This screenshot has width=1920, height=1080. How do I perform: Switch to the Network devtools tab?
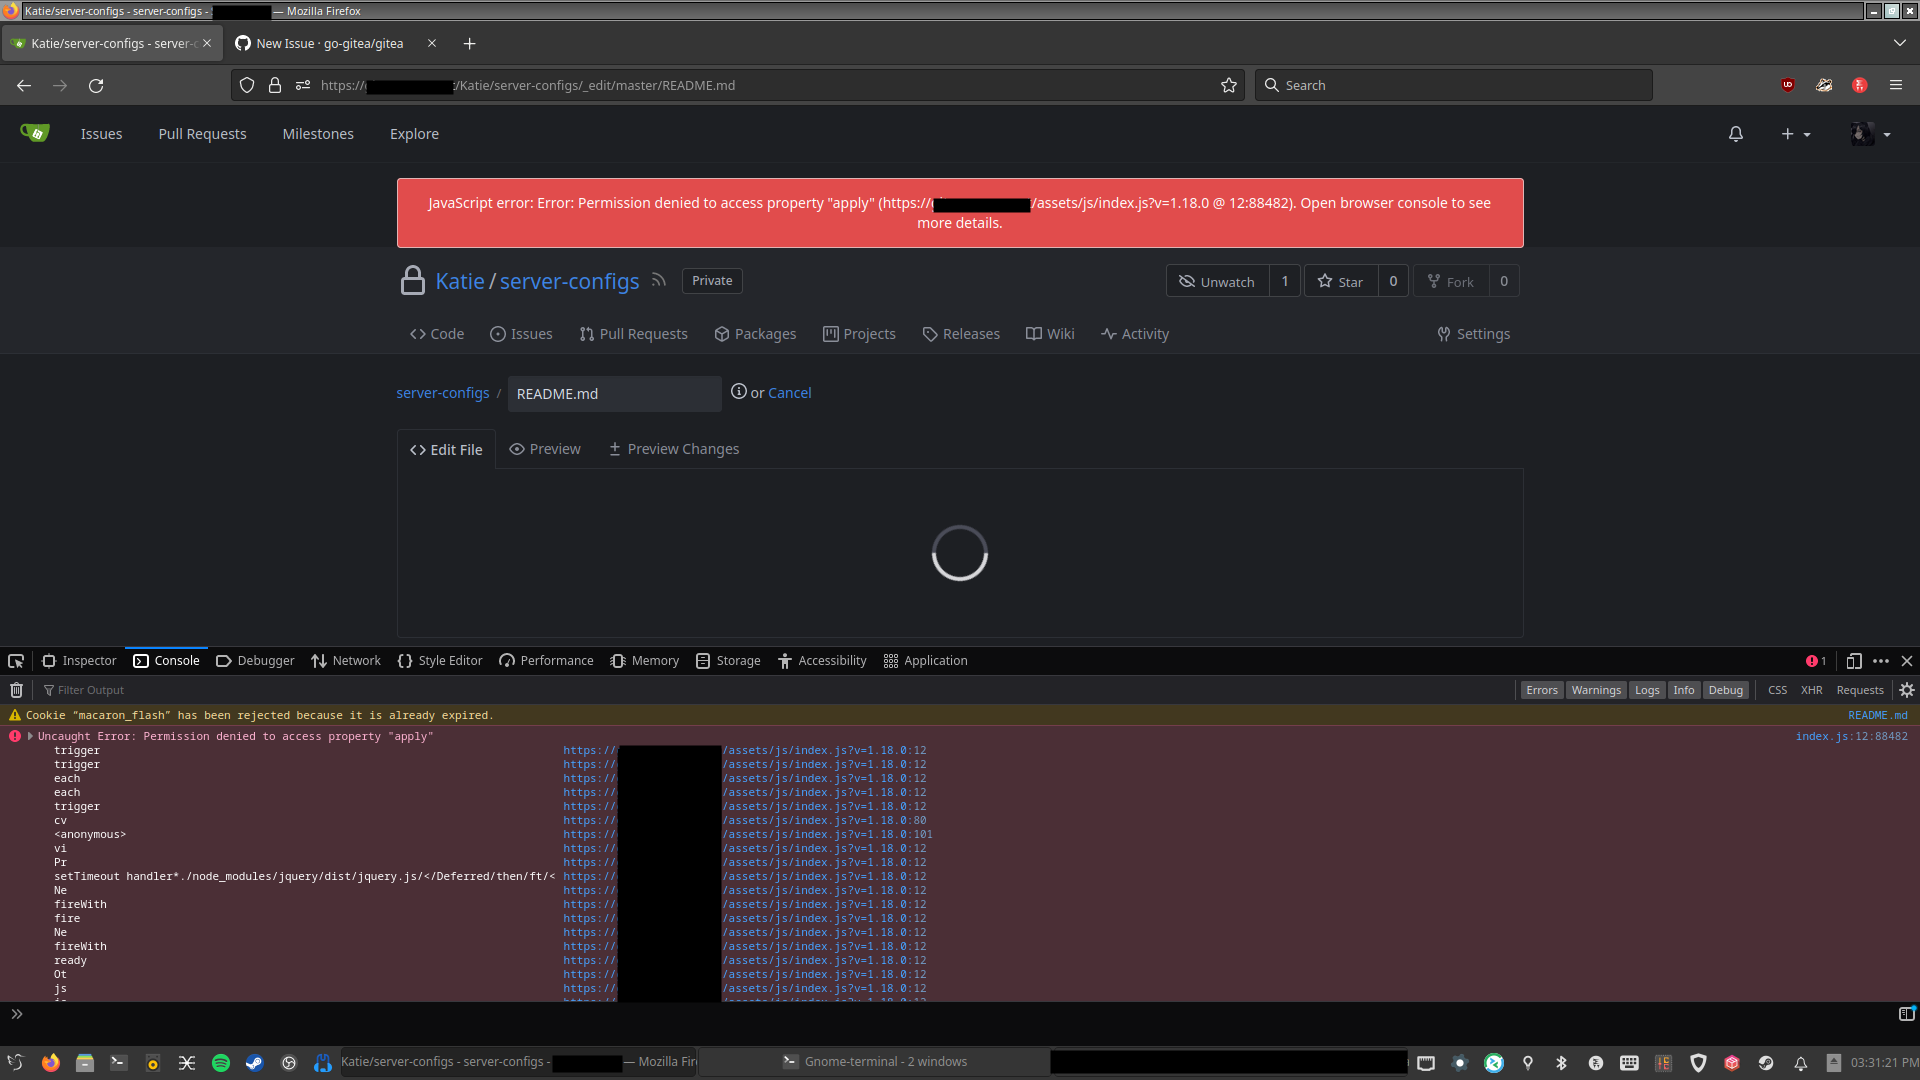[x=346, y=661]
